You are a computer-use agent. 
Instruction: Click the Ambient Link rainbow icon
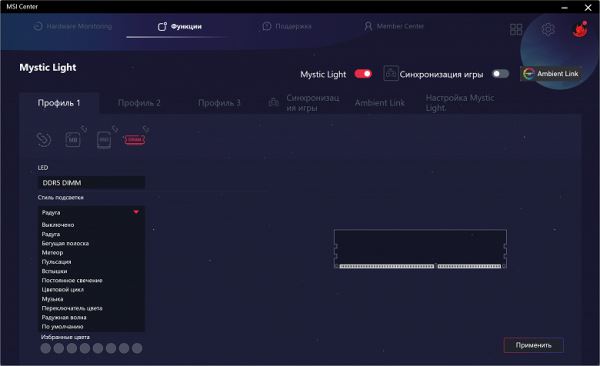click(528, 74)
